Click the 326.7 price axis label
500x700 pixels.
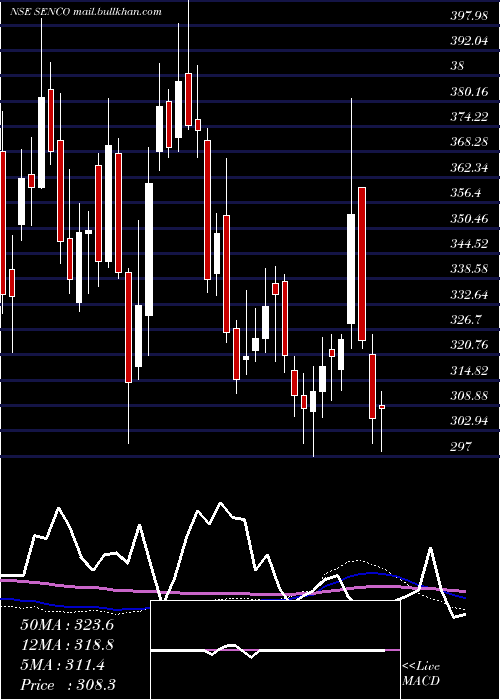click(466, 320)
